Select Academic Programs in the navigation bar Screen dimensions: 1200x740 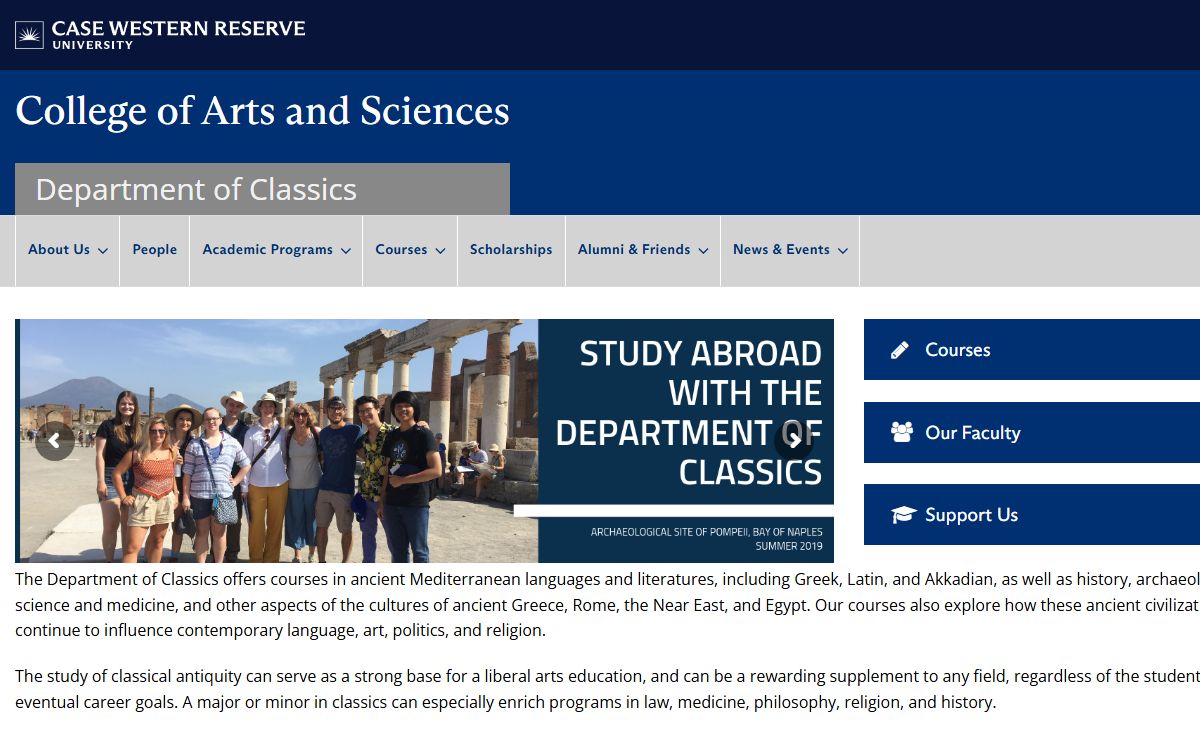pyautogui.click(x=267, y=250)
